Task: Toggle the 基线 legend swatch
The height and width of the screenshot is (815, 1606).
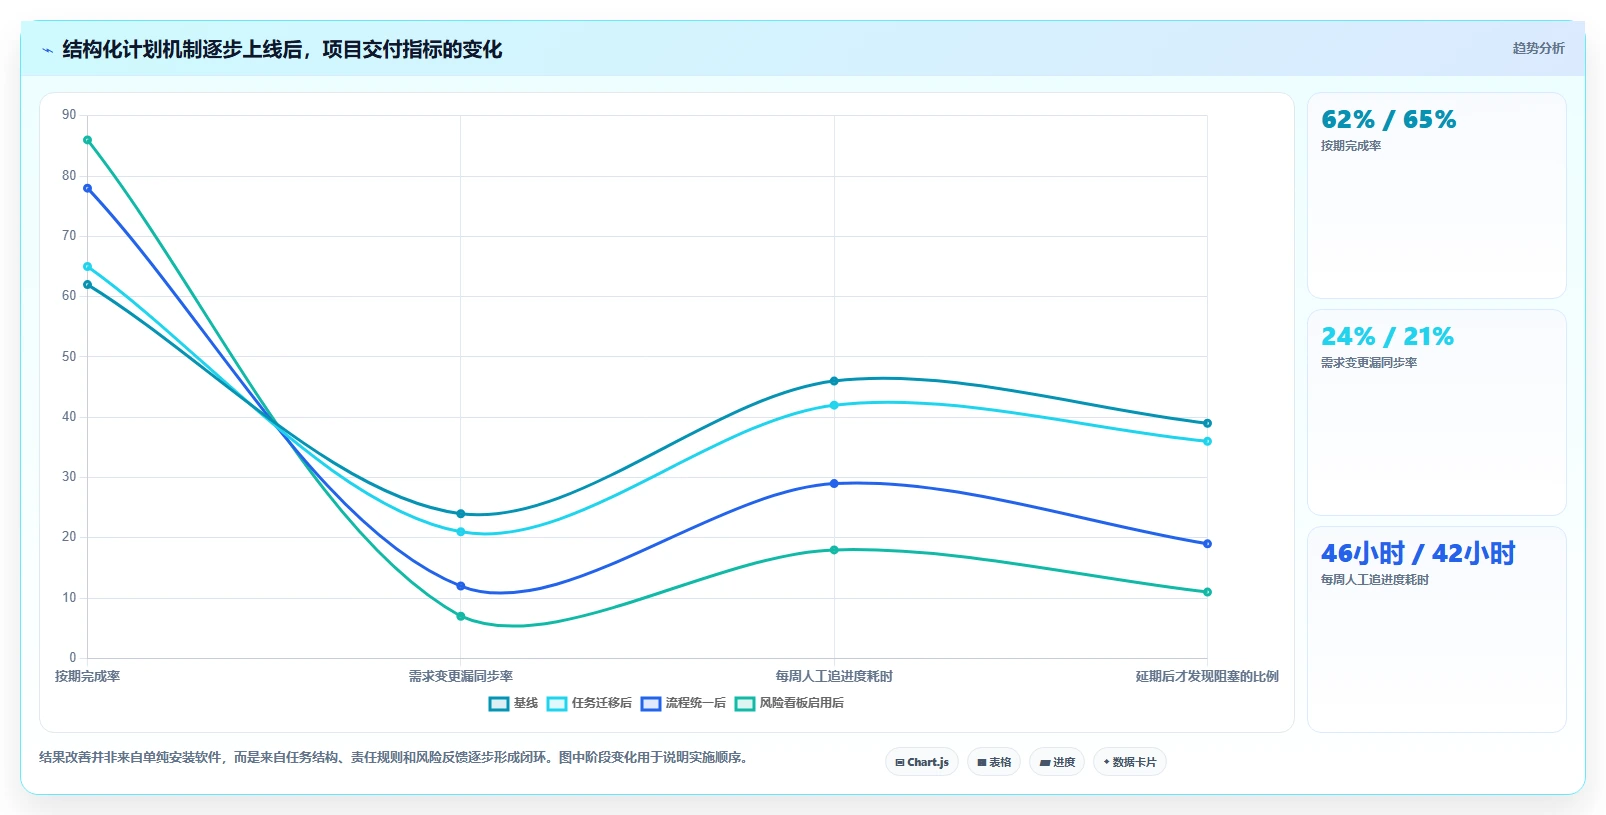Action: (x=499, y=704)
